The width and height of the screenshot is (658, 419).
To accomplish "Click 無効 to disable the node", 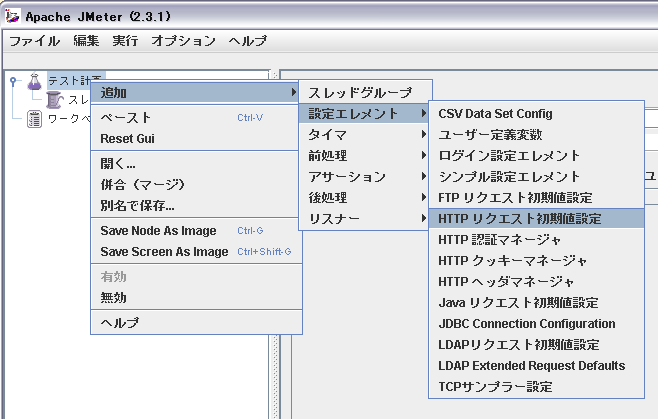I will click(x=114, y=297).
